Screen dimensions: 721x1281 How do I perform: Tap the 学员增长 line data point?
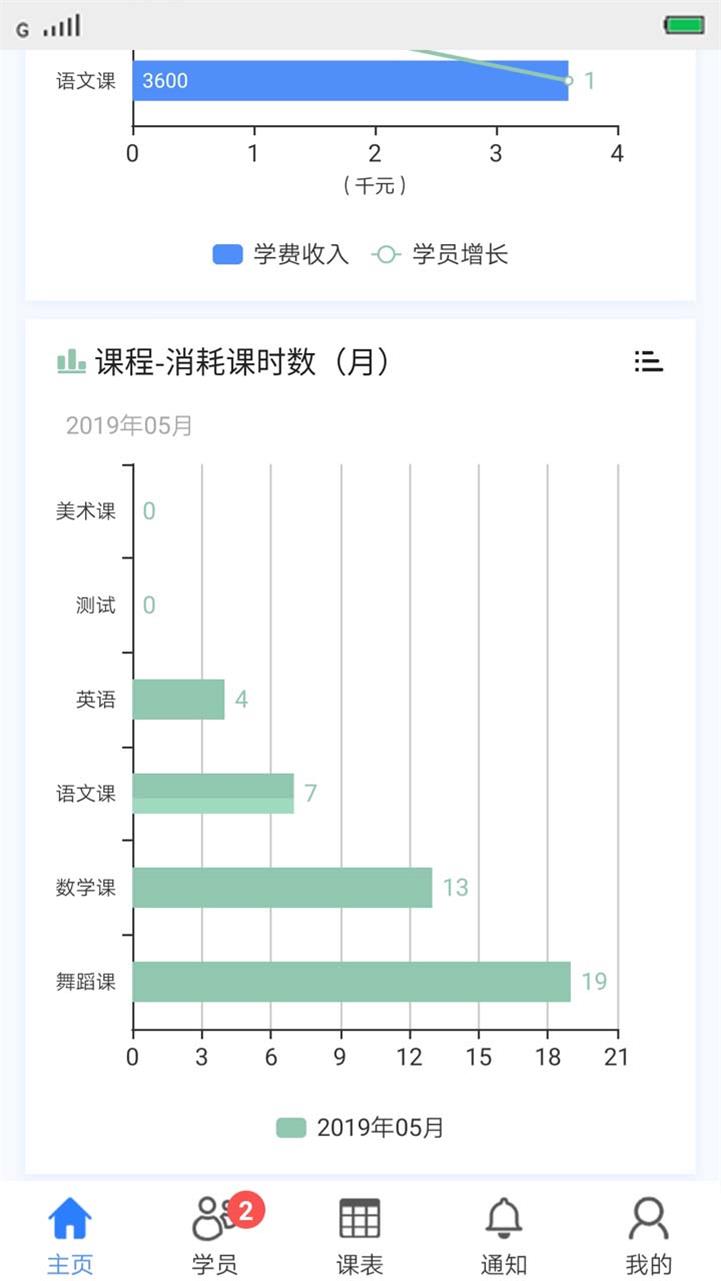tap(568, 81)
